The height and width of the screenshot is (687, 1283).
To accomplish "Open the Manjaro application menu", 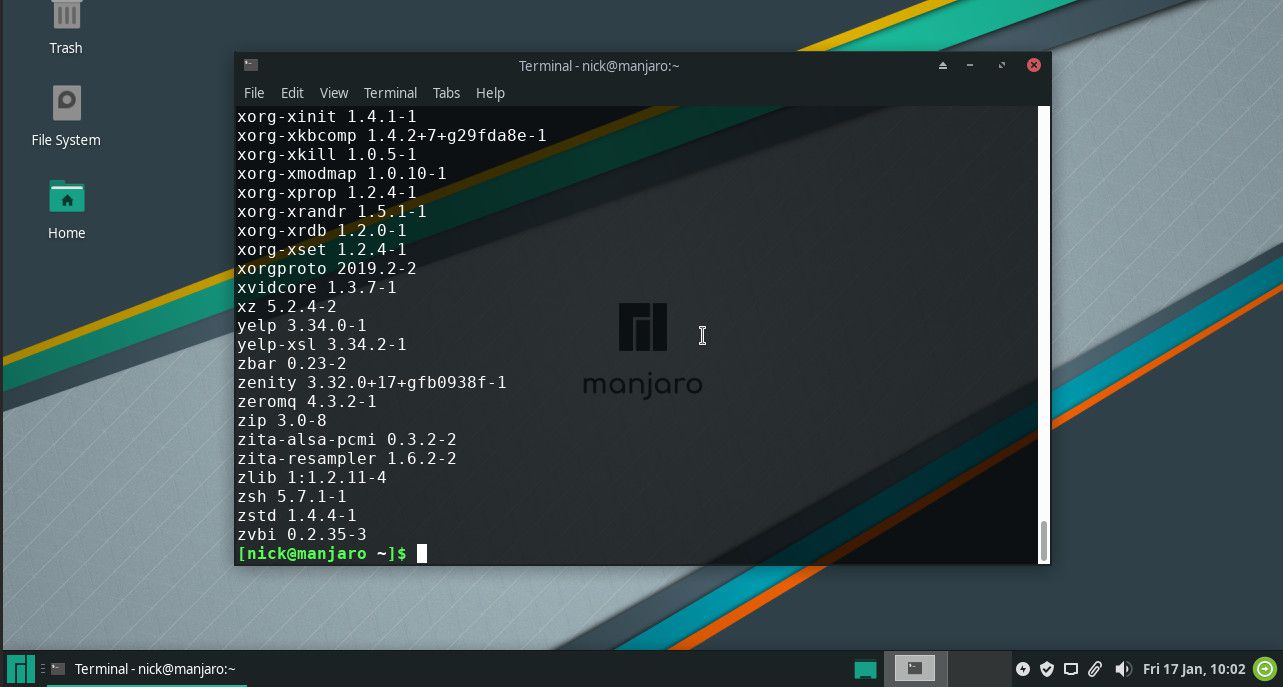I will (21, 668).
